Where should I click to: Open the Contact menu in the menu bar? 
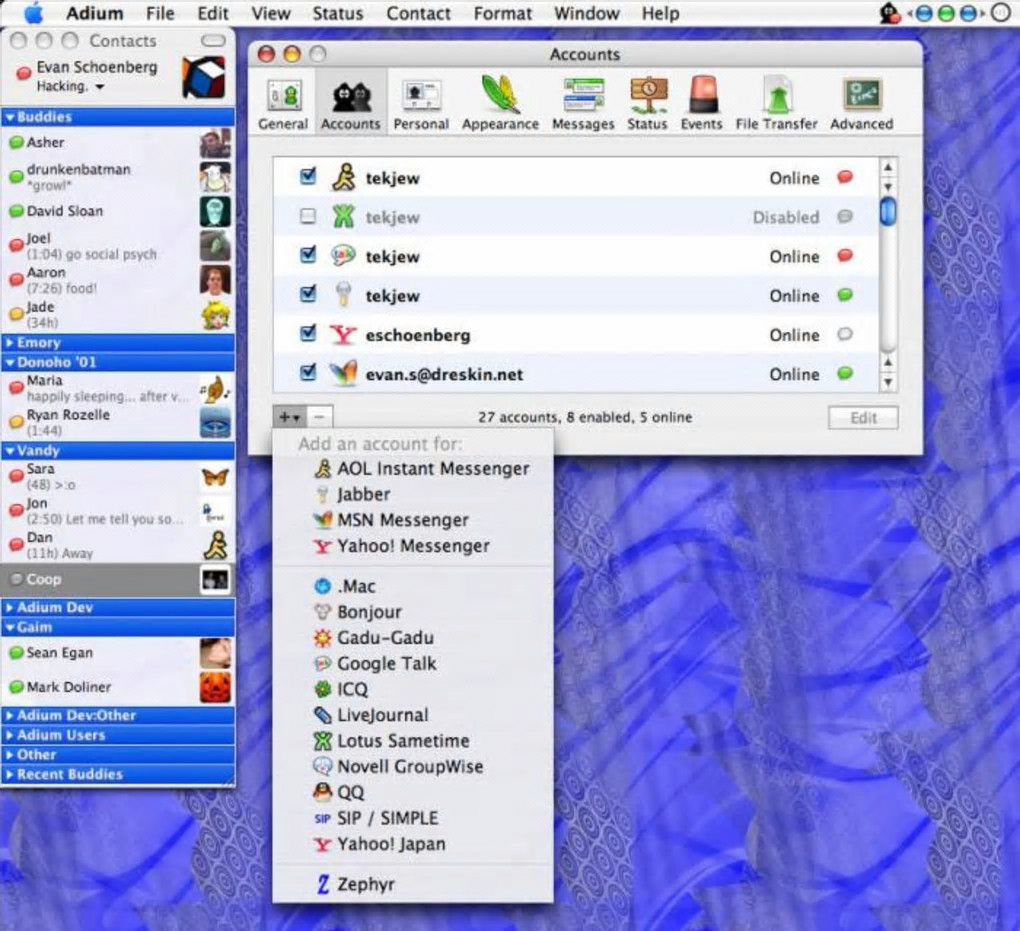pos(418,13)
